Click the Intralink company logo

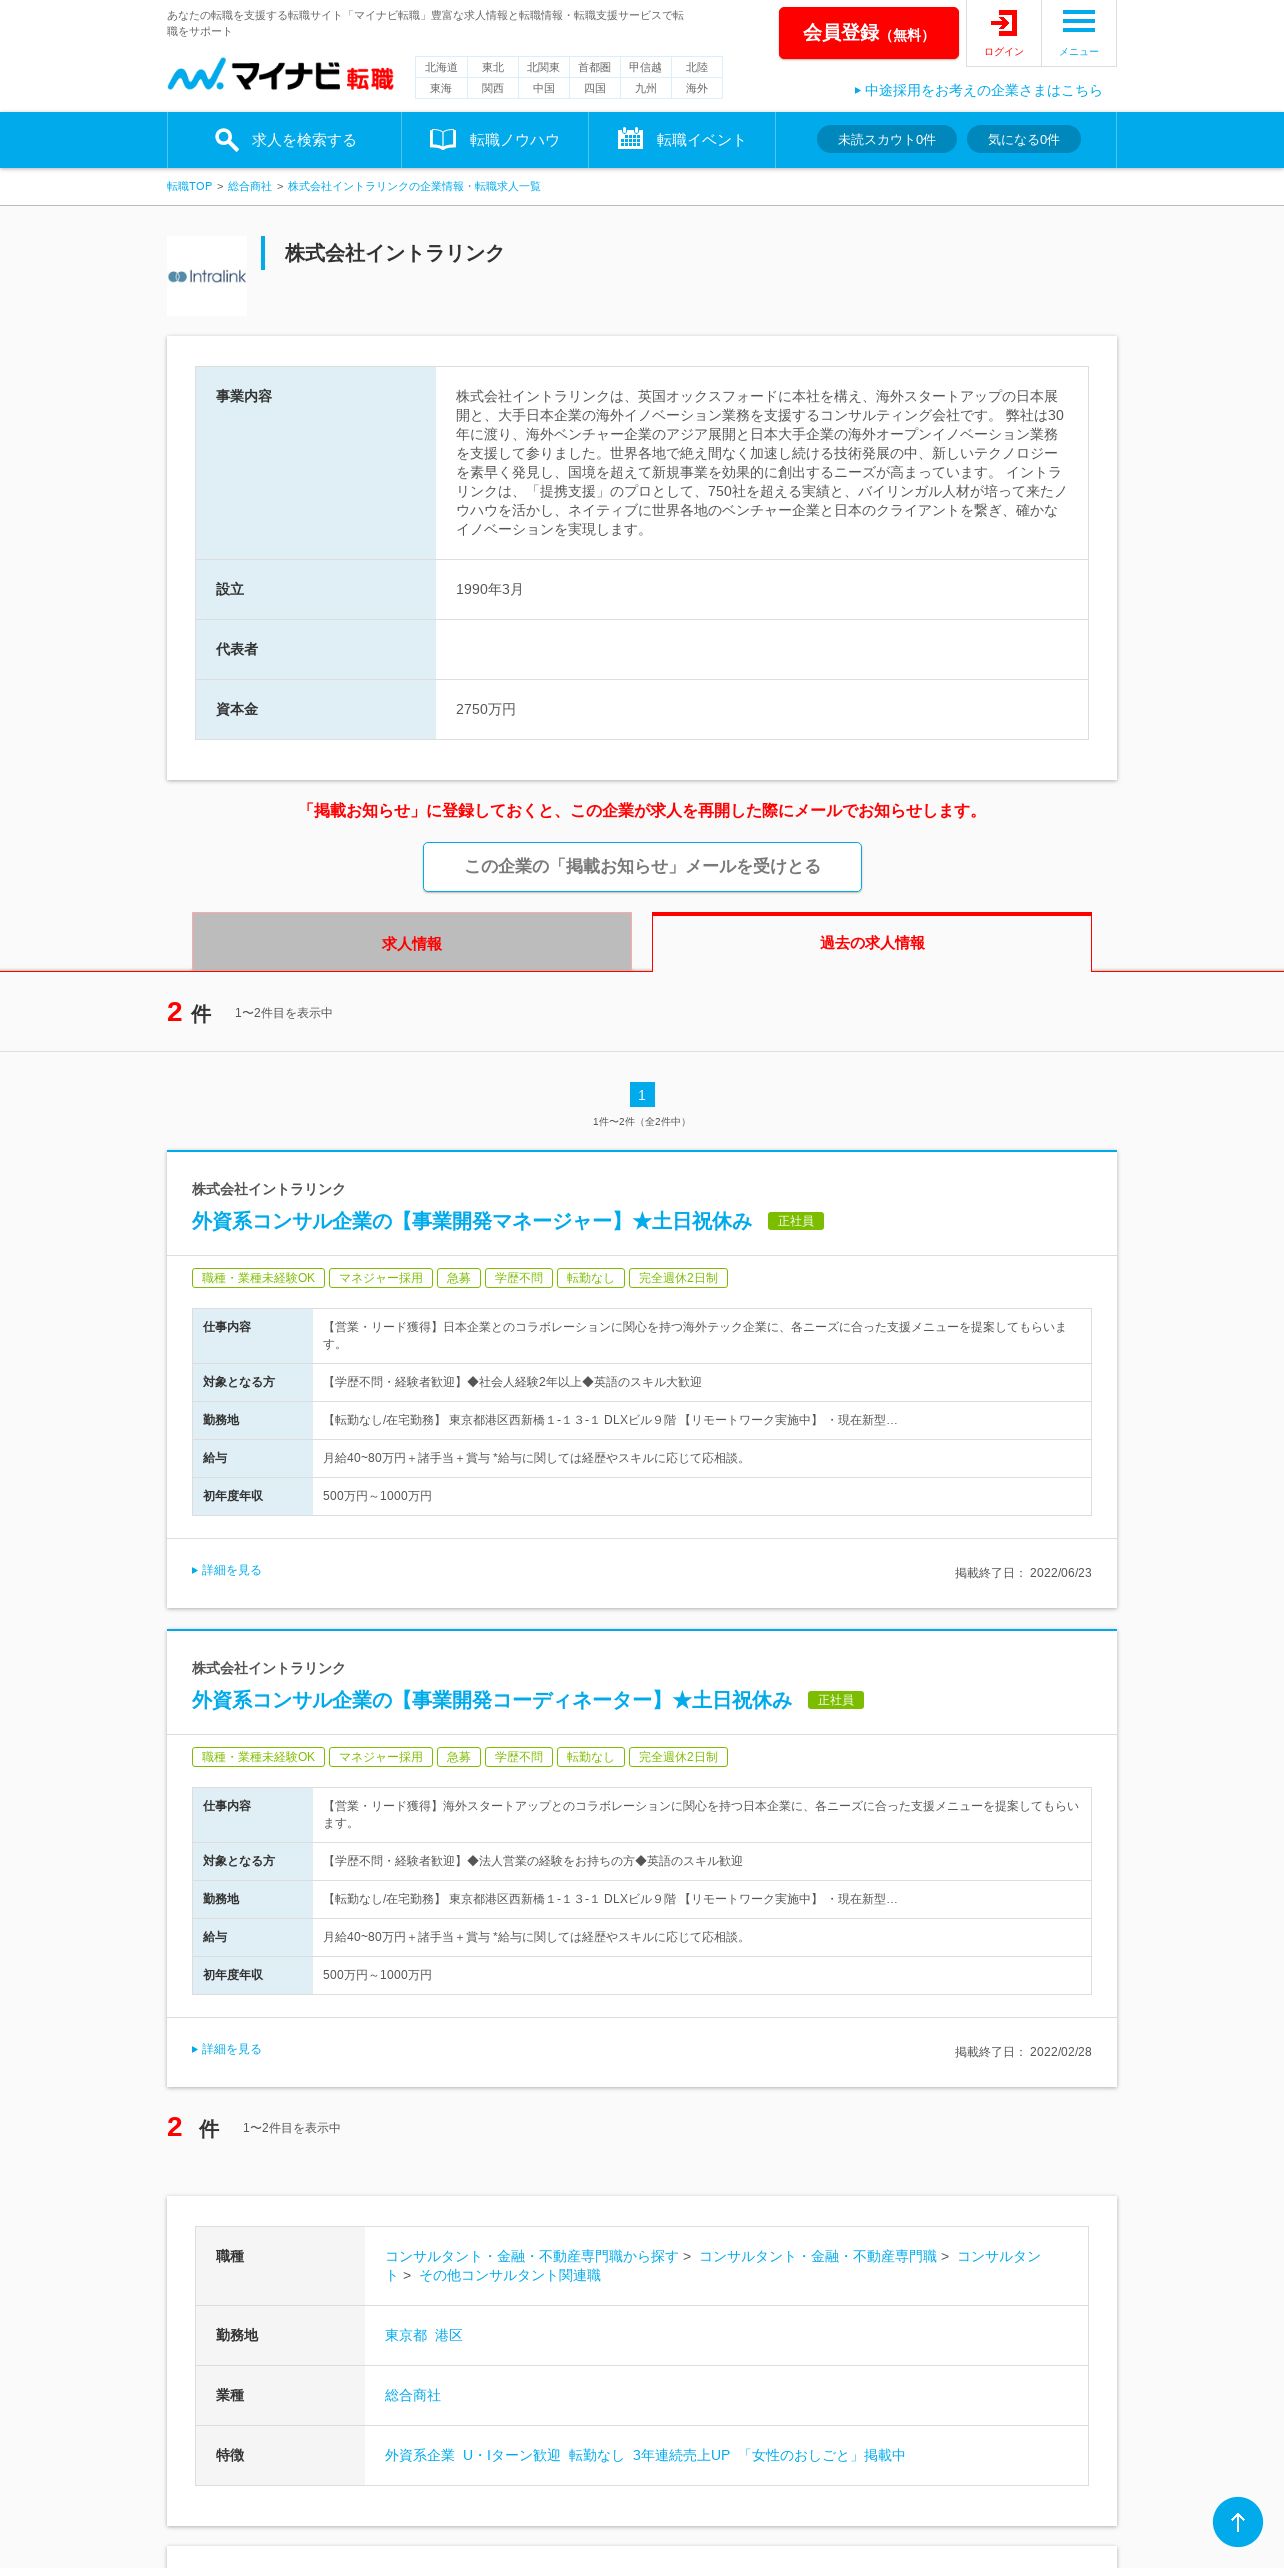tap(207, 276)
